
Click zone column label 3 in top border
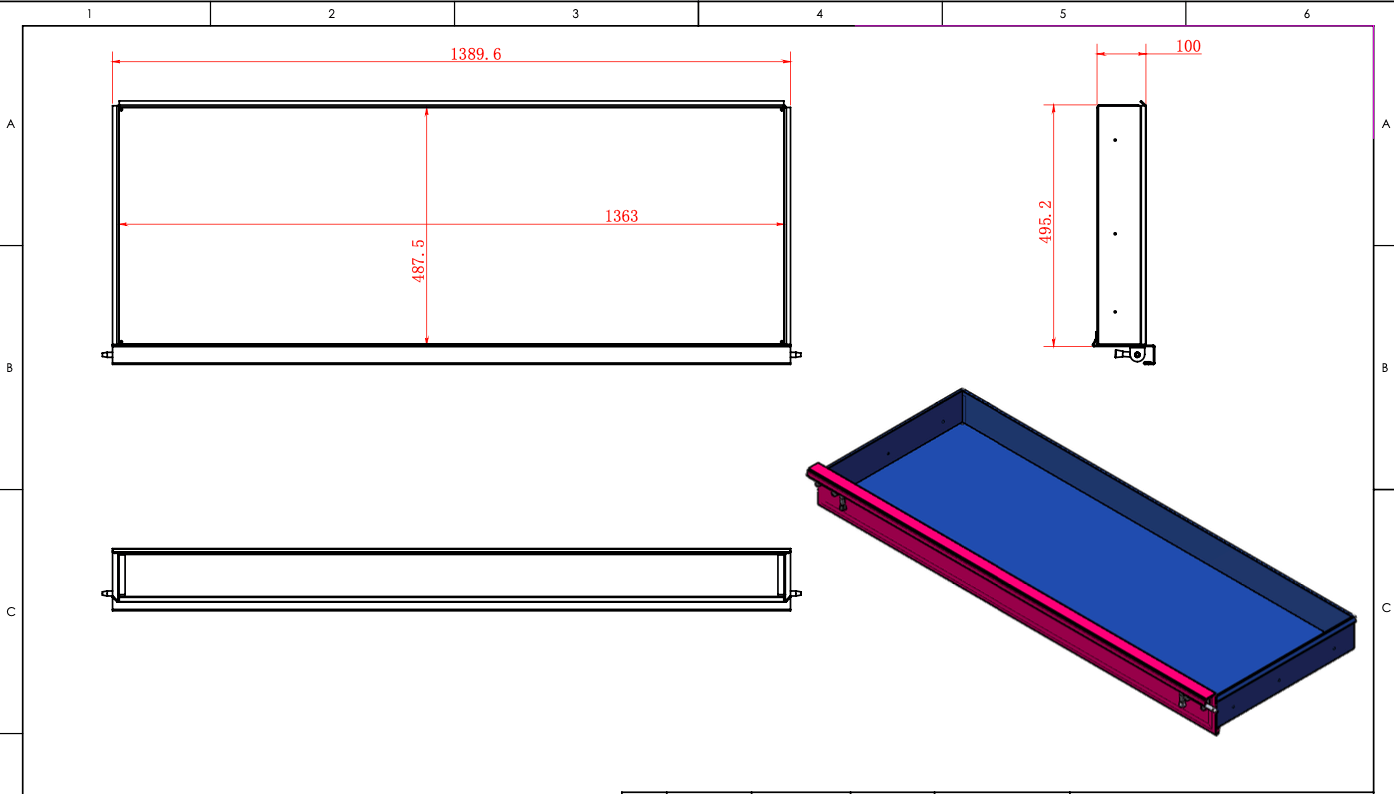pos(575,13)
